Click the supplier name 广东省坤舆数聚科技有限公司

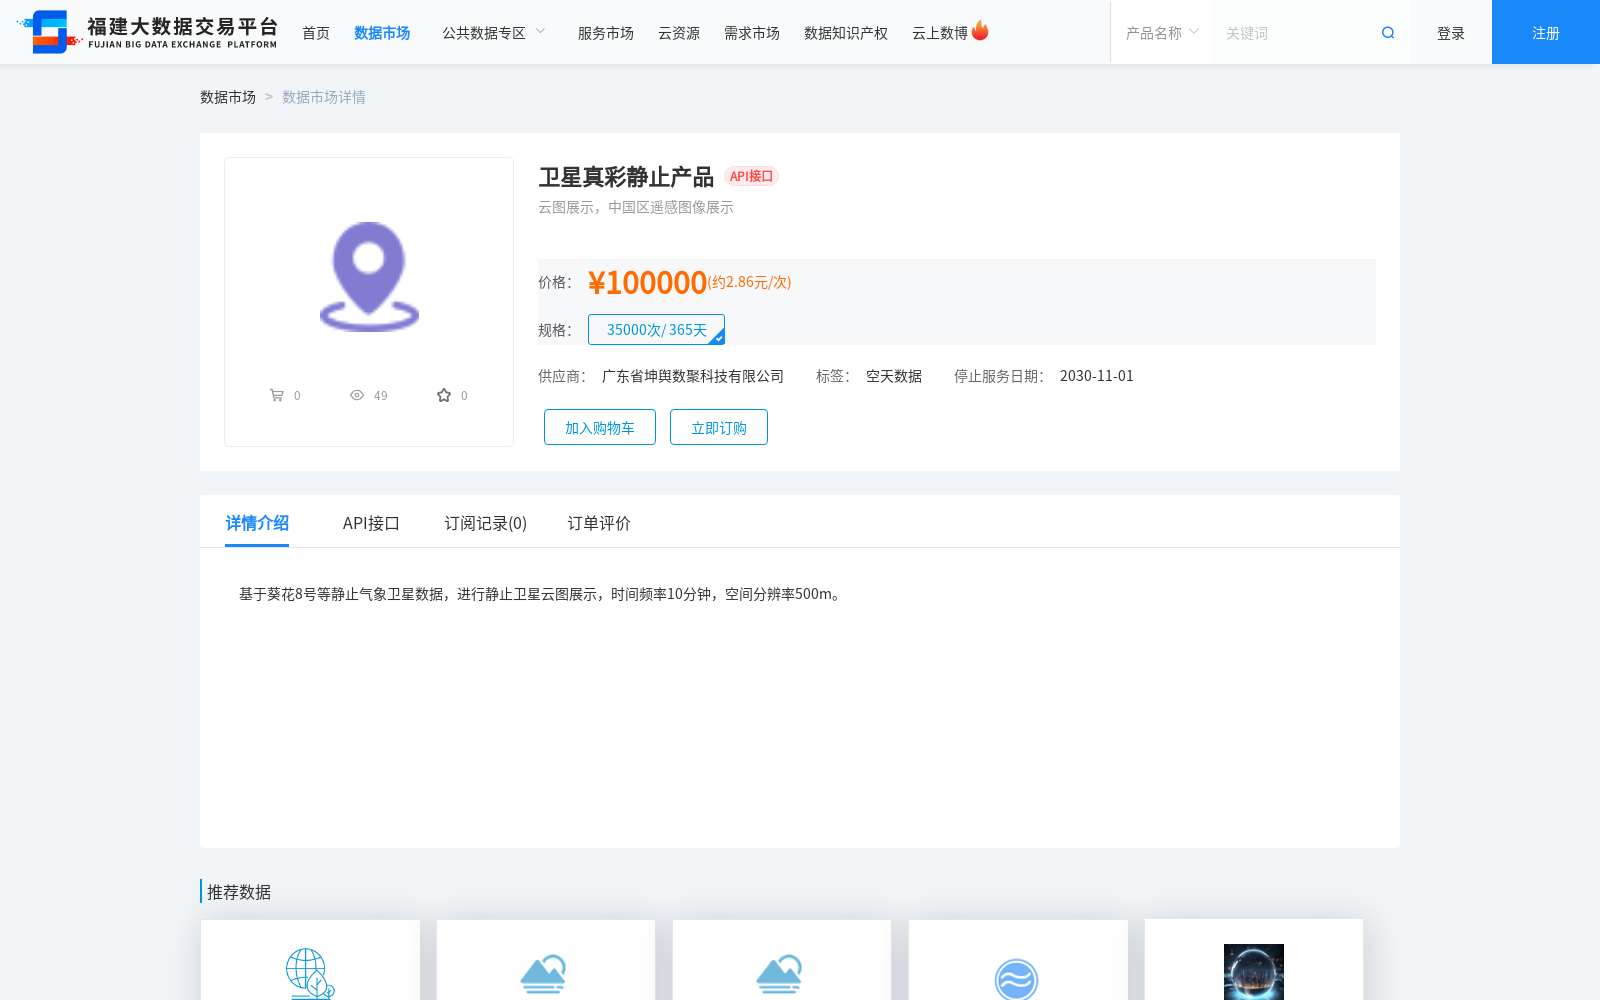(693, 376)
